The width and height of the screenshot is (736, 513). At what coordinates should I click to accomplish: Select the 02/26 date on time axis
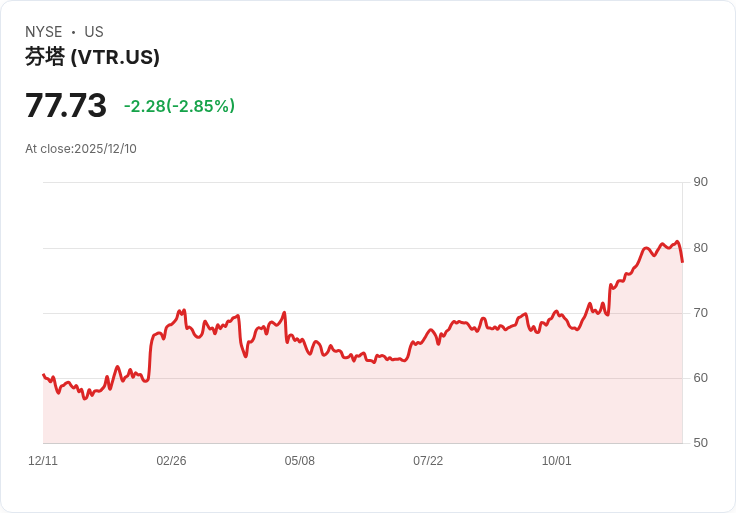click(x=171, y=461)
